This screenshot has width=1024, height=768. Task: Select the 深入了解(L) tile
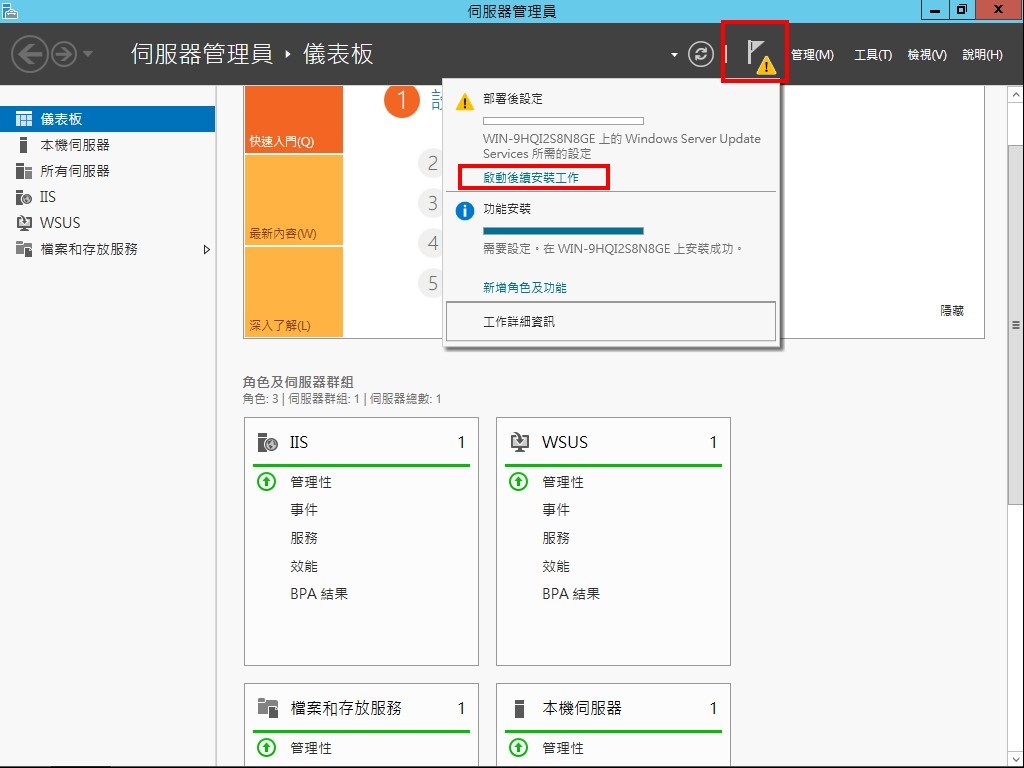(x=294, y=292)
